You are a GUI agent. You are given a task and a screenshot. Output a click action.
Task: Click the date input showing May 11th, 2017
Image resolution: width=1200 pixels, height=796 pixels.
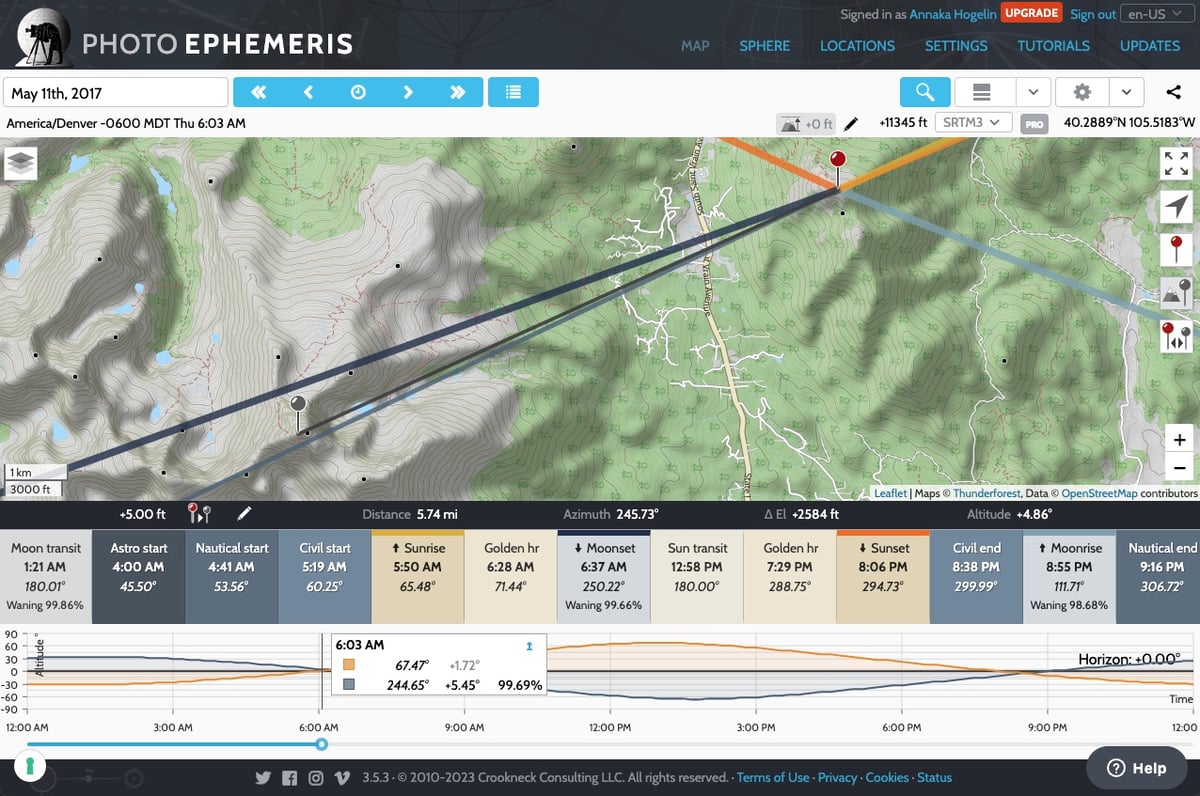click(115, 91)
